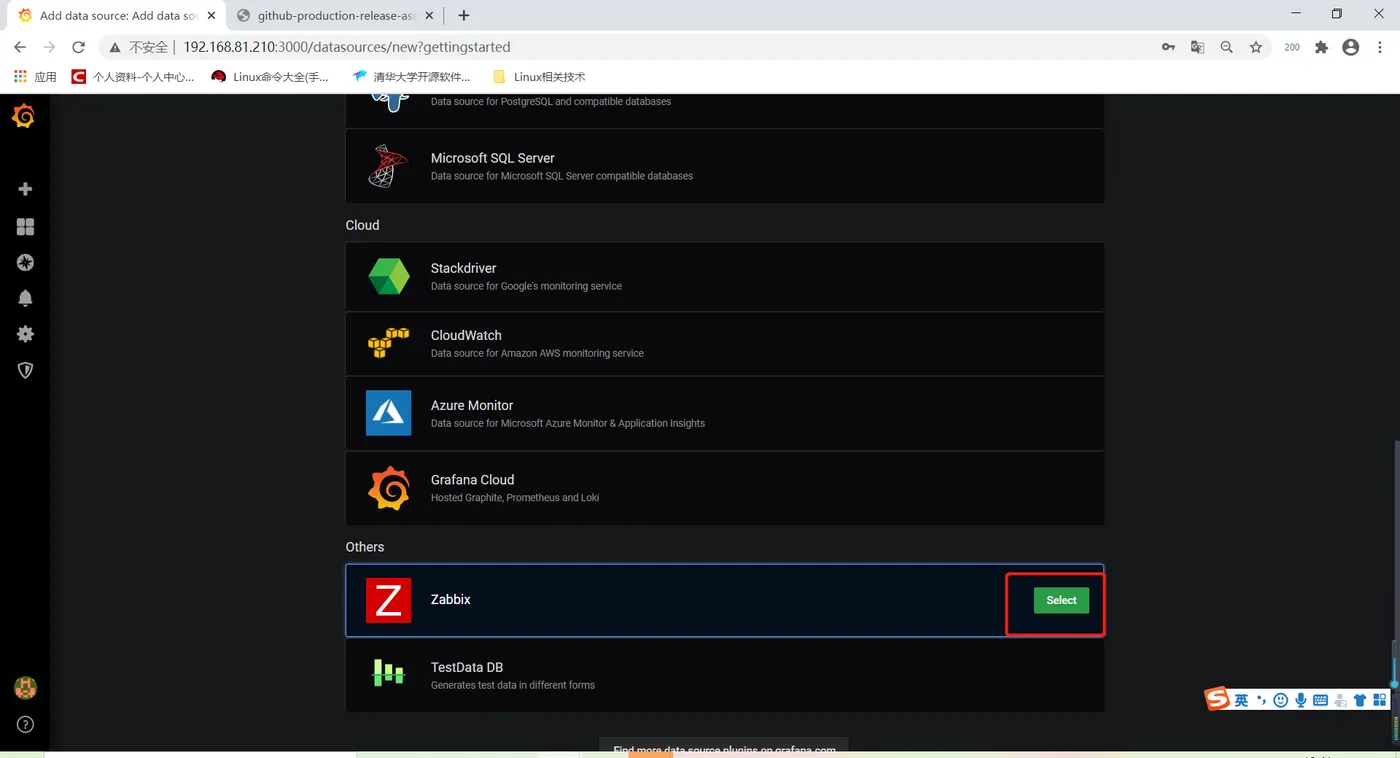Viewport: 1400px width, 758px height.
Task: Open the Create plus menu in sidebar
Action: (25, 189)
